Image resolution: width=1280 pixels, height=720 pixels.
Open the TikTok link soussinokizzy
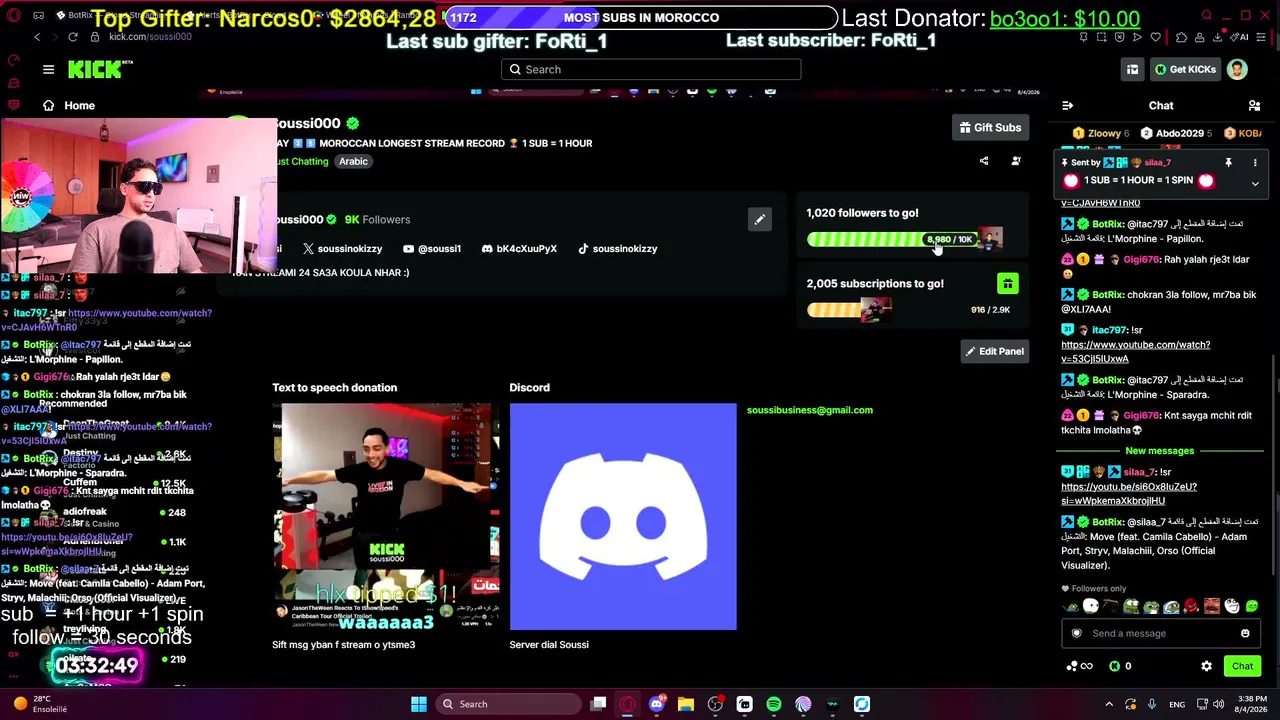click(x=617, y=248)
